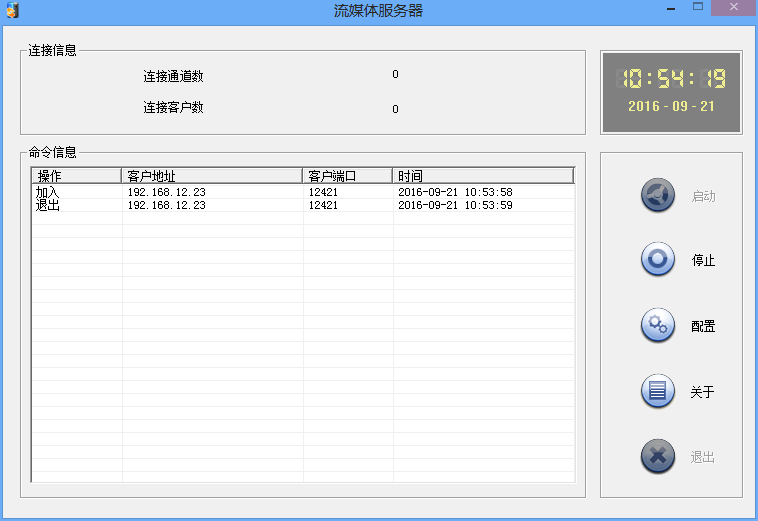Click the 命令信息 group title
This screenshot has width=758, height=521.
(x=52, y=152)
